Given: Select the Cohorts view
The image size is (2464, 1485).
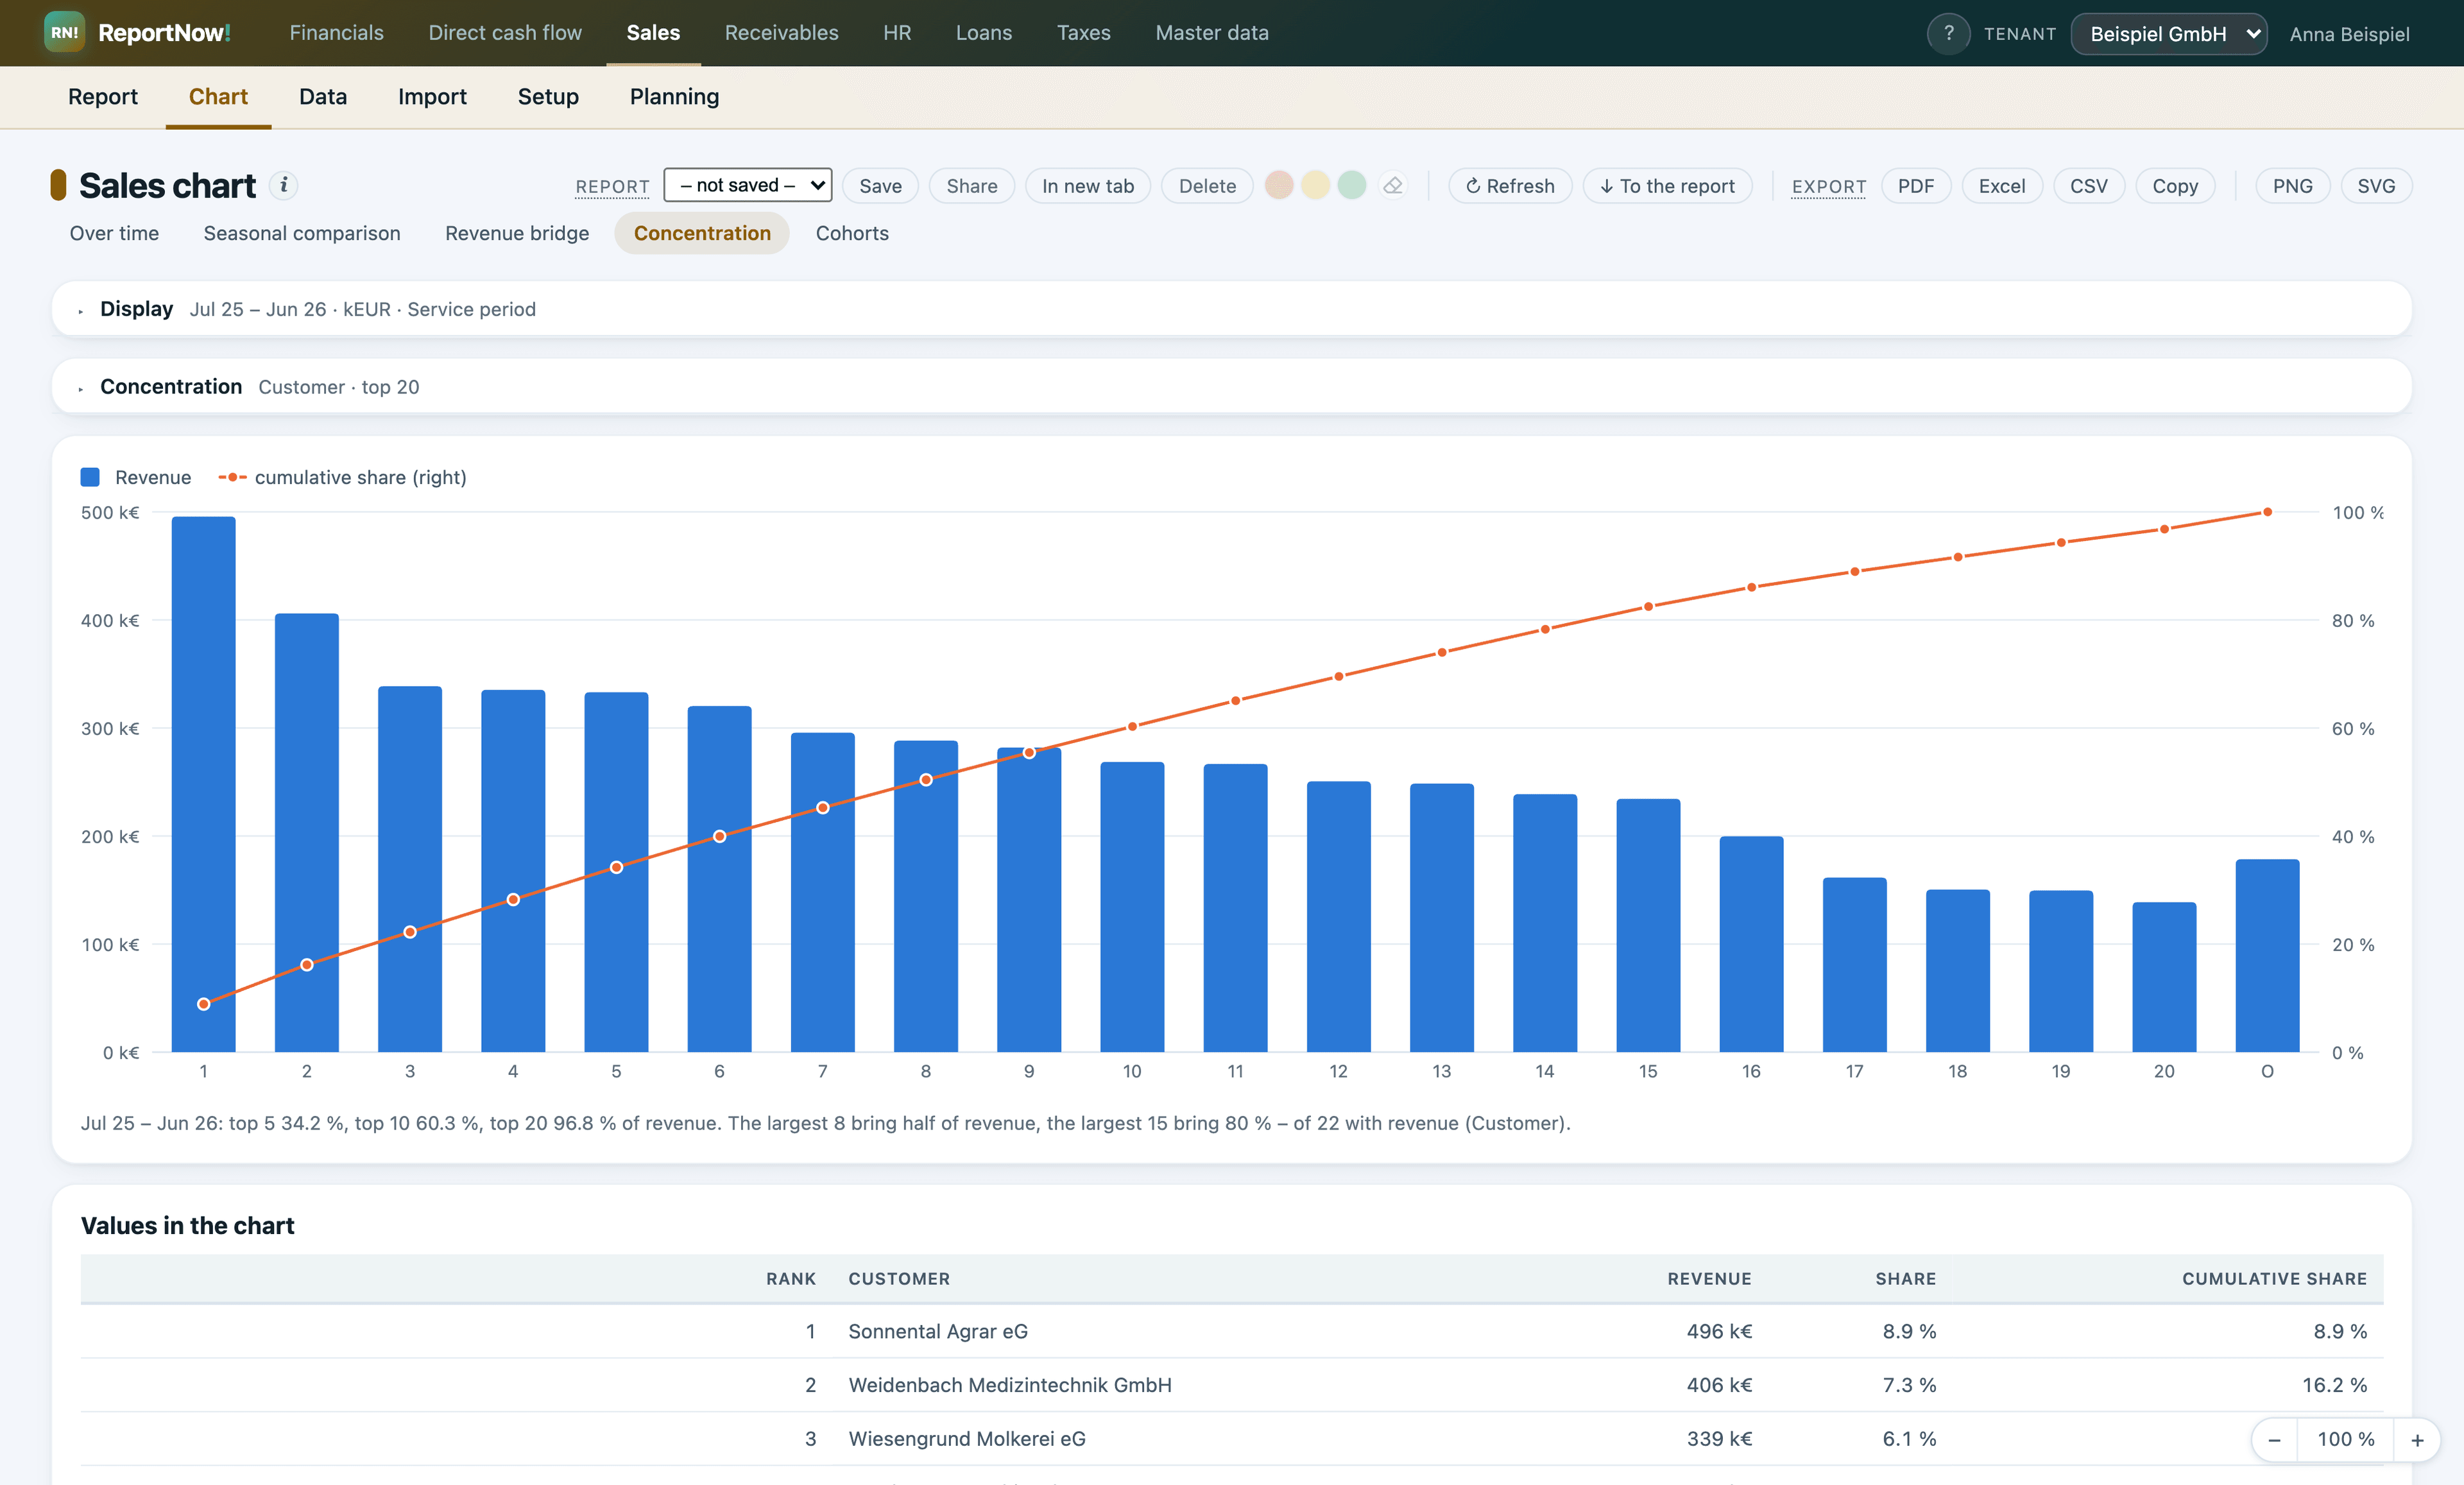Looking at the screenshot, I should coord(852,233).
